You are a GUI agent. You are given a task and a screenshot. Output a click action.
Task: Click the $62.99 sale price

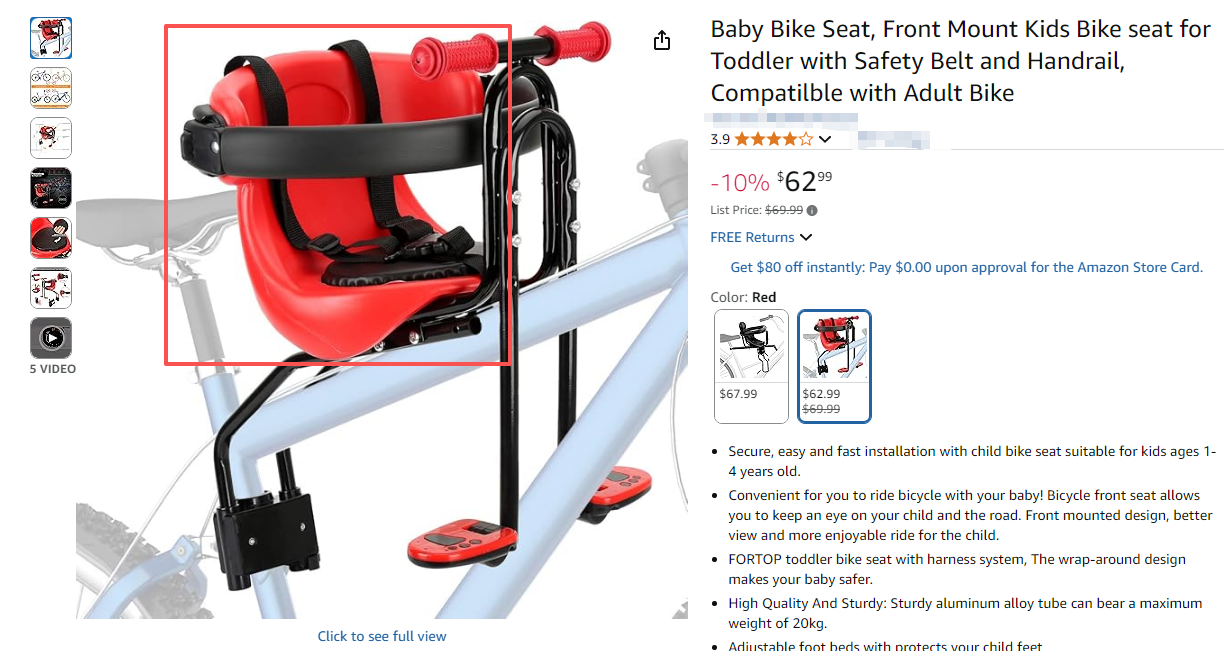[805, 181]
